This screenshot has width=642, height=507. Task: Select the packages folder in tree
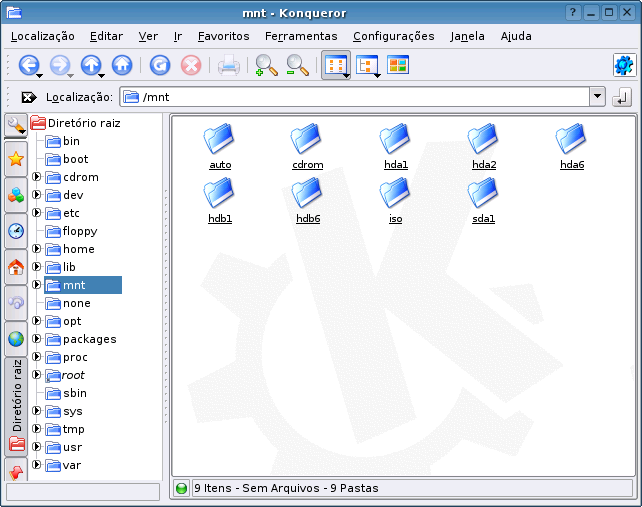pyautogui.click(x=81, y=340)
